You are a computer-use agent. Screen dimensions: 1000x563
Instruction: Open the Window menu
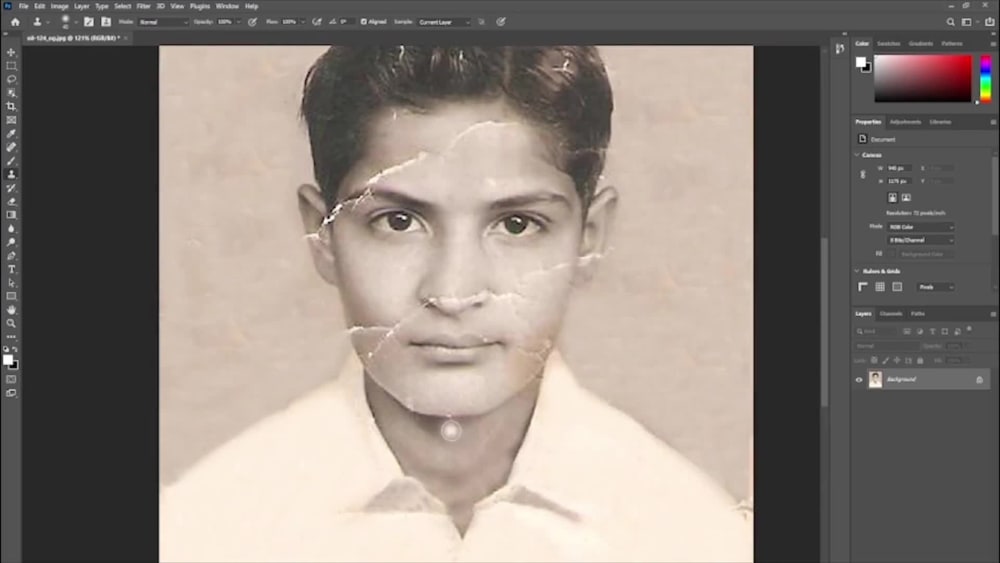pos(227,6)
